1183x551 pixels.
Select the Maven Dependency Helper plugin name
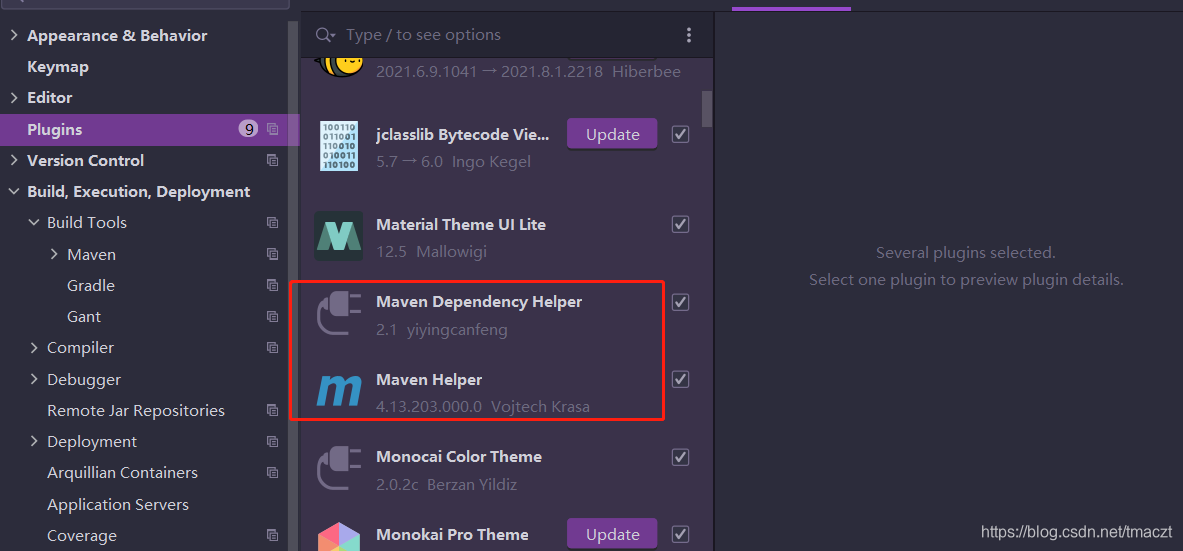pos(479,302)
